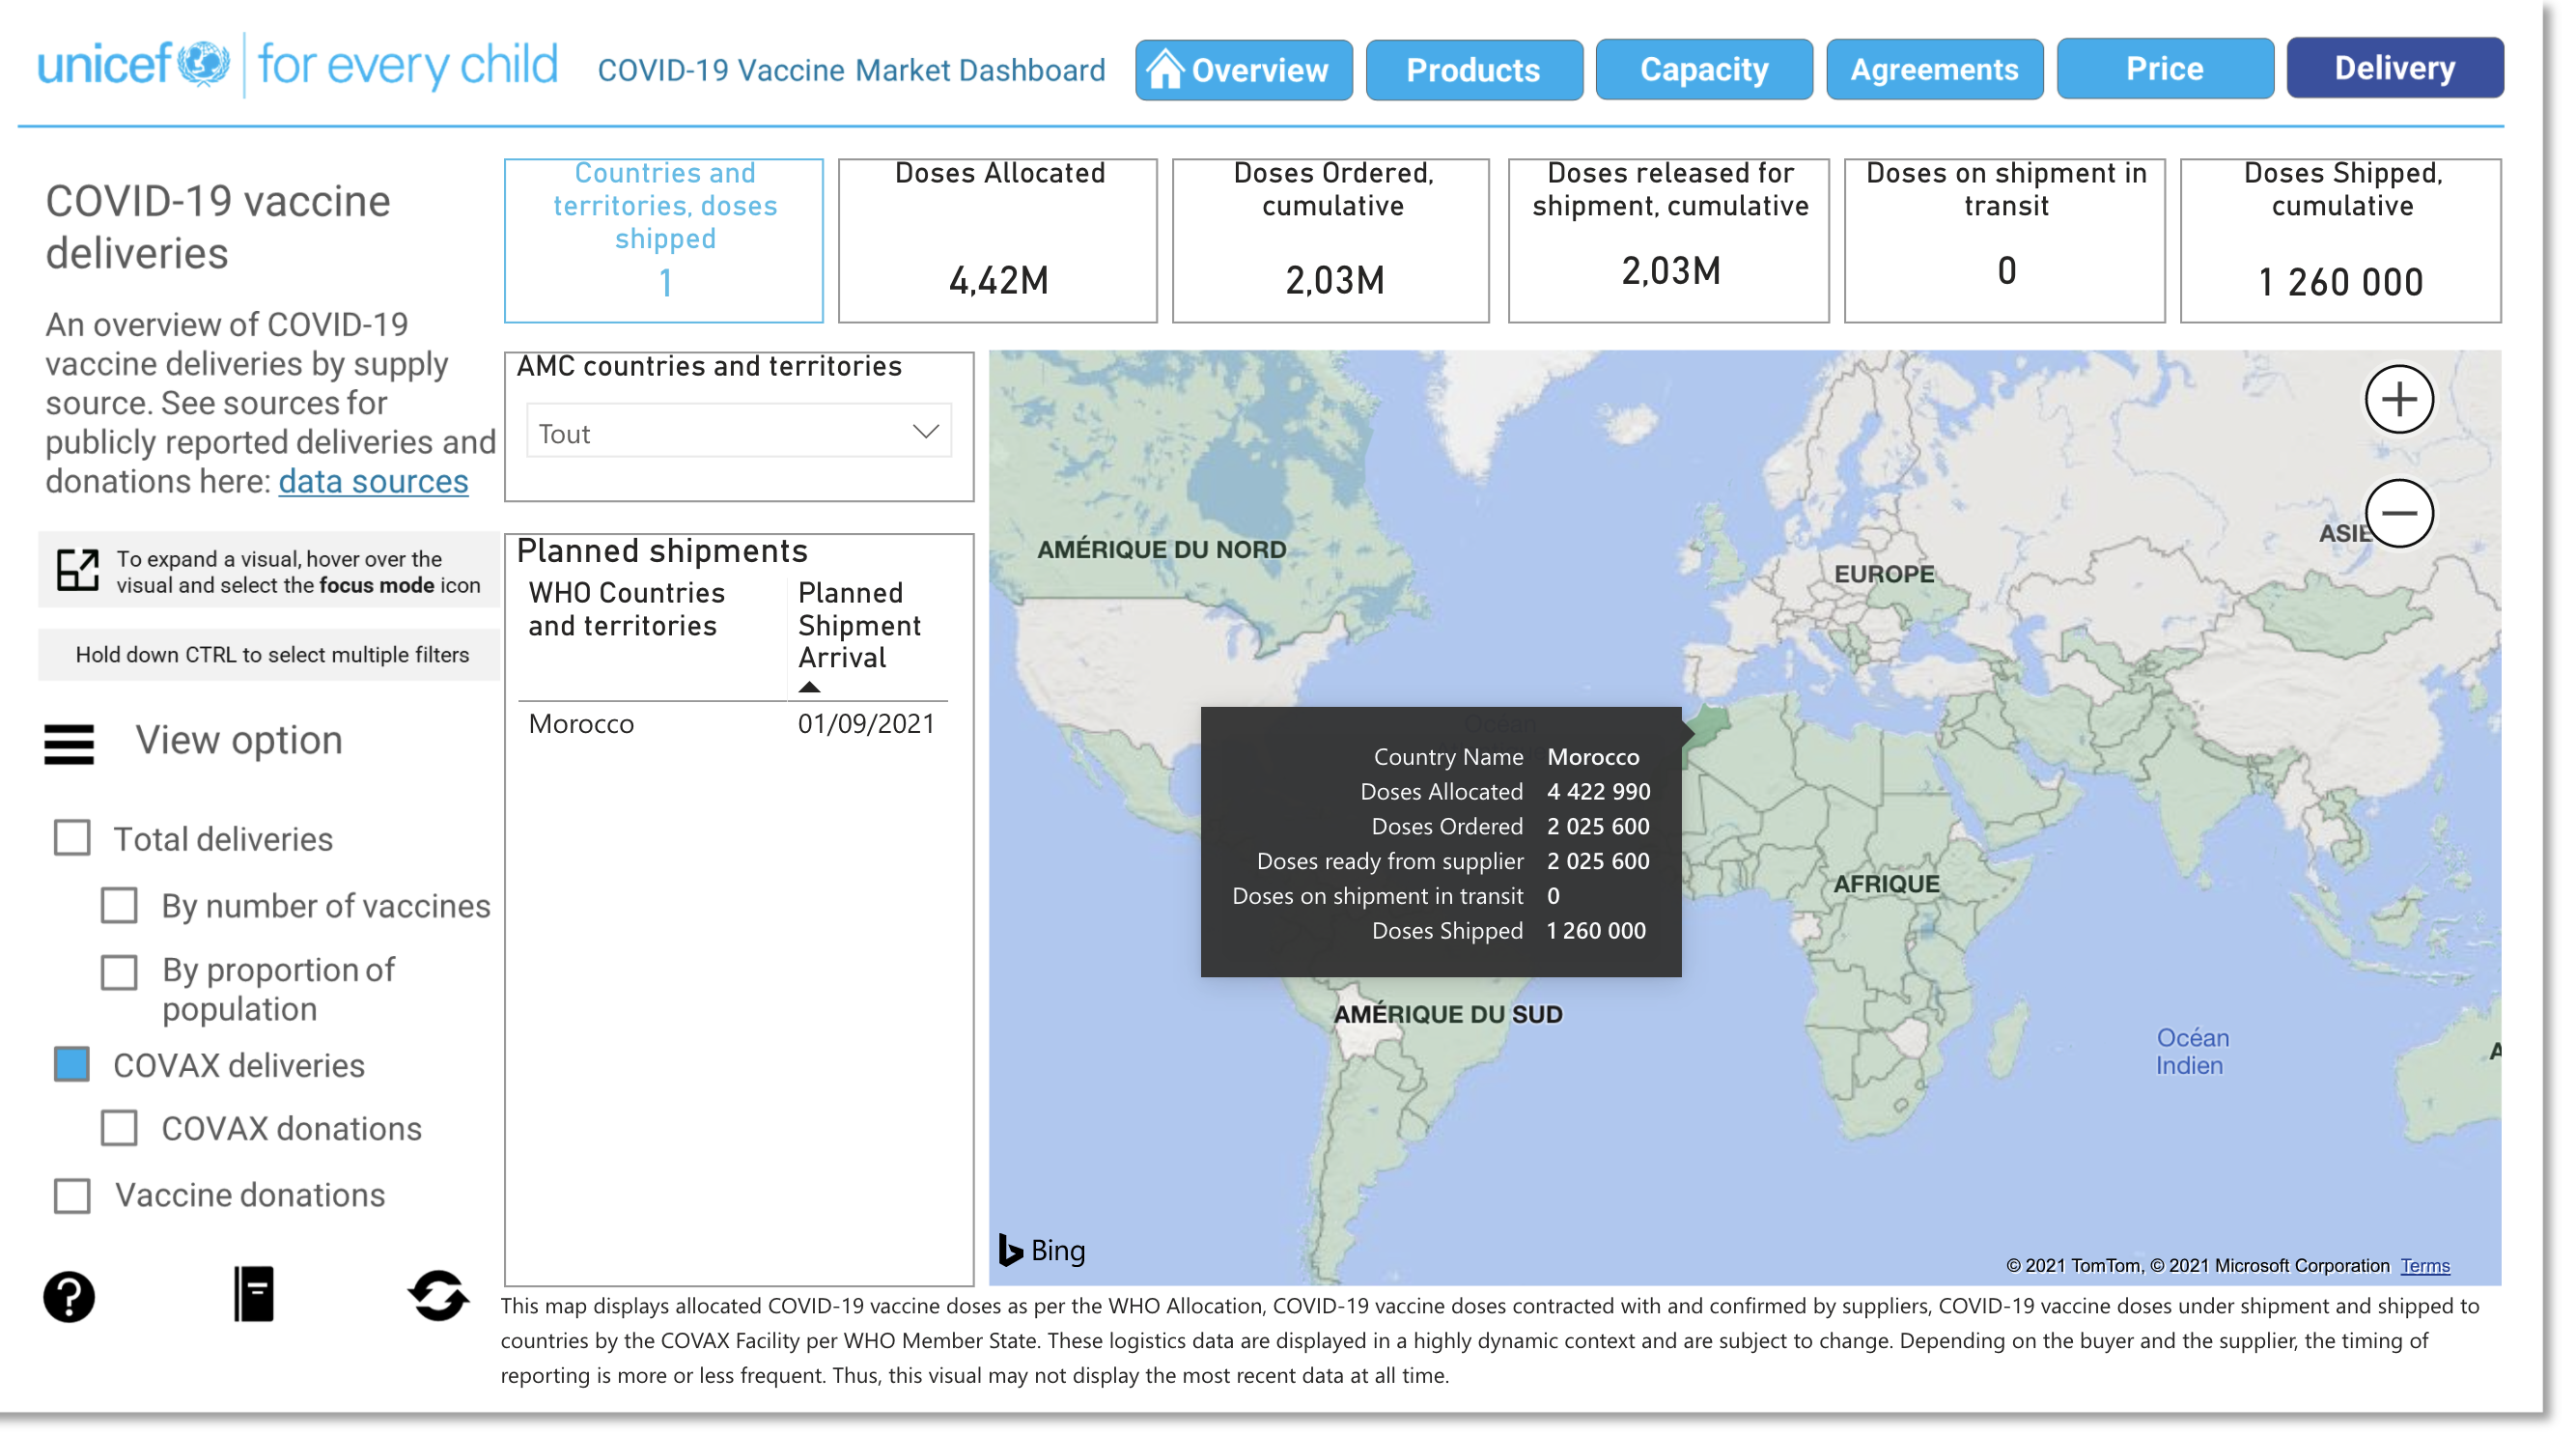Open the AMC countries Tout dropdown
The width and height of the screenshot is (2576, 1435).
coord(738,433)
